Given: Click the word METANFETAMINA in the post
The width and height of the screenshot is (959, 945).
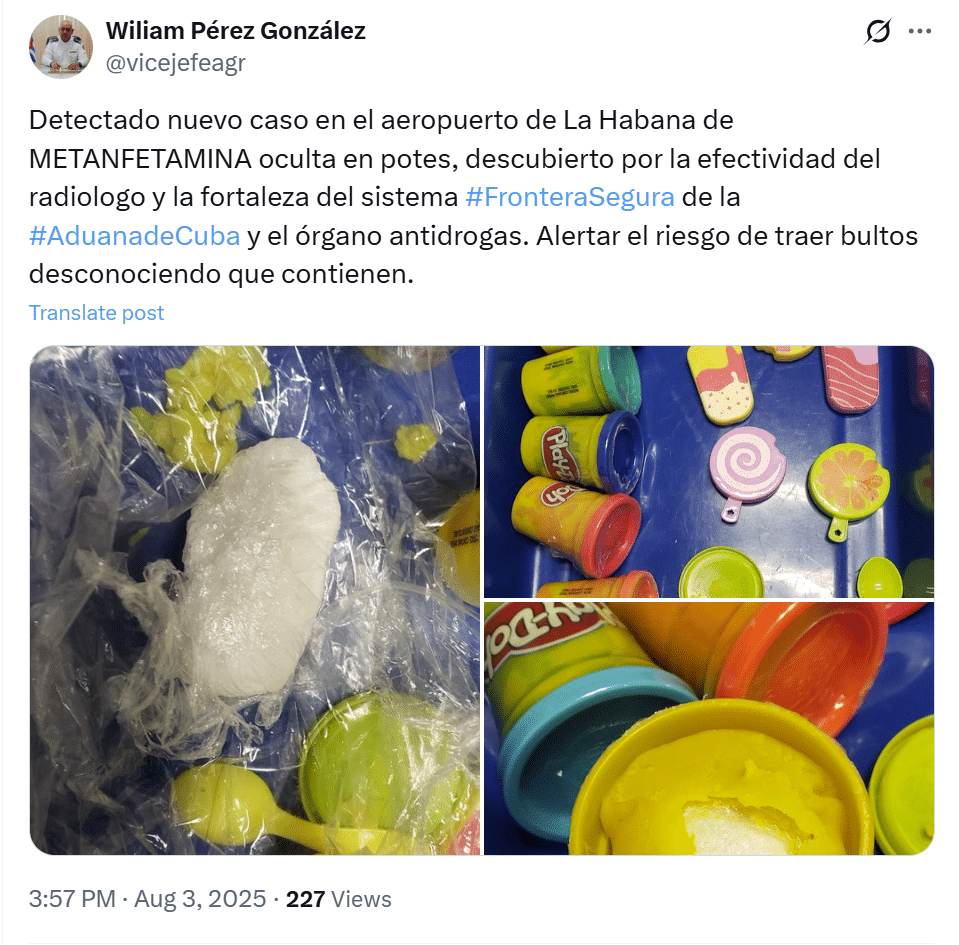Looking at the screenshot, I should pyautogui.click(x=140, y=159).
